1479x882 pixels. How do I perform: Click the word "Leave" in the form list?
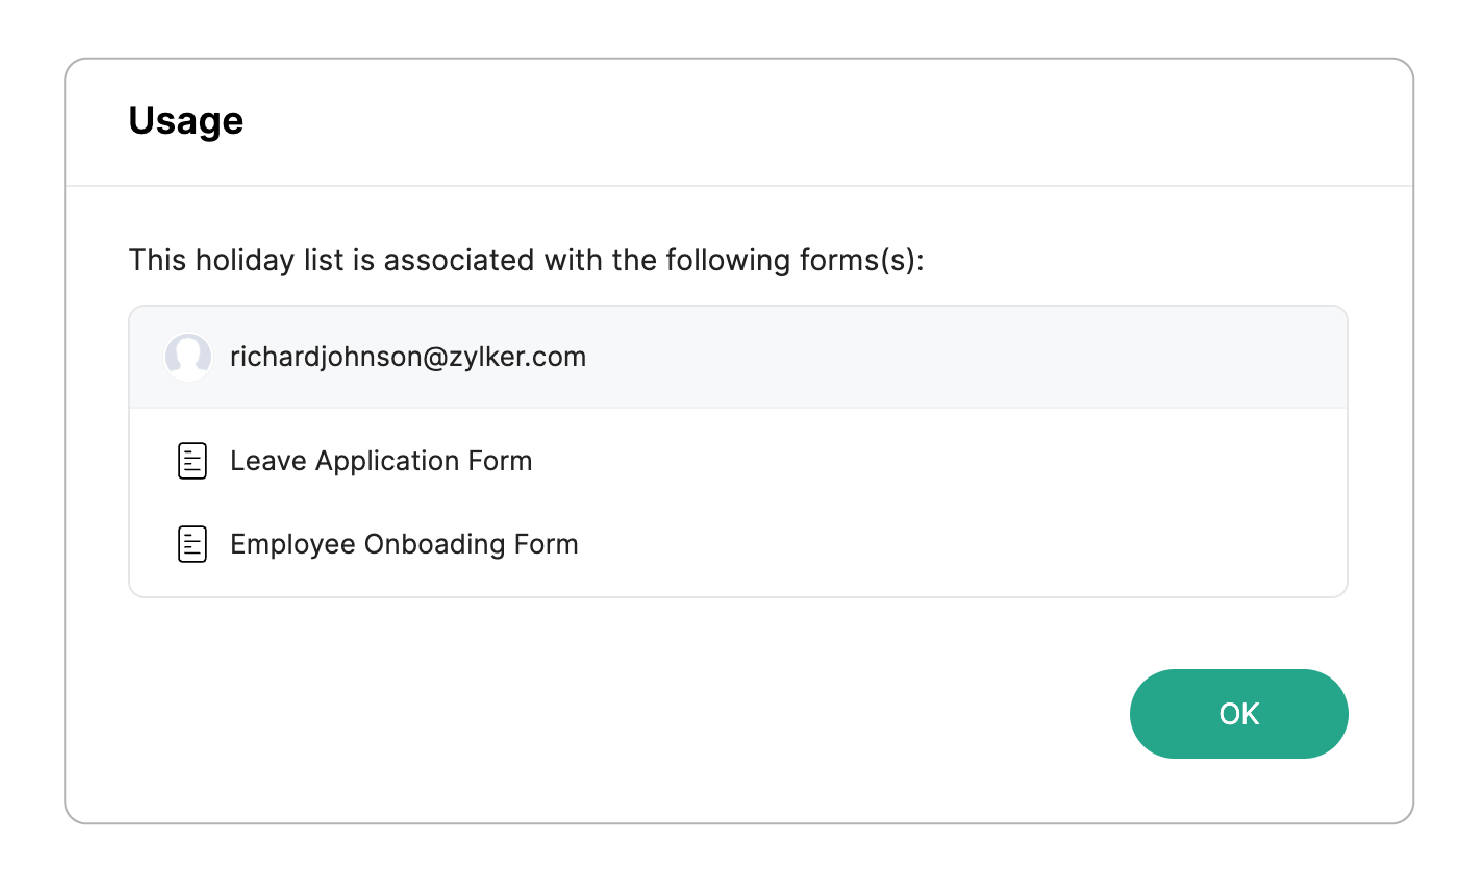coord(268,461)
